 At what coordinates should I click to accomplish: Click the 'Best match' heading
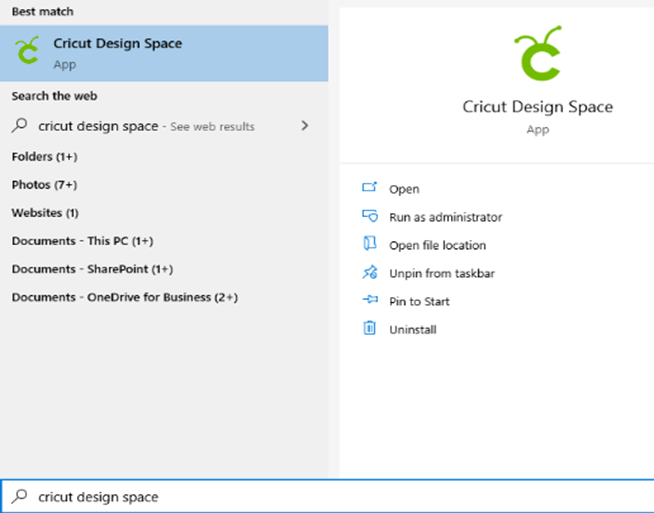point(43,12)
